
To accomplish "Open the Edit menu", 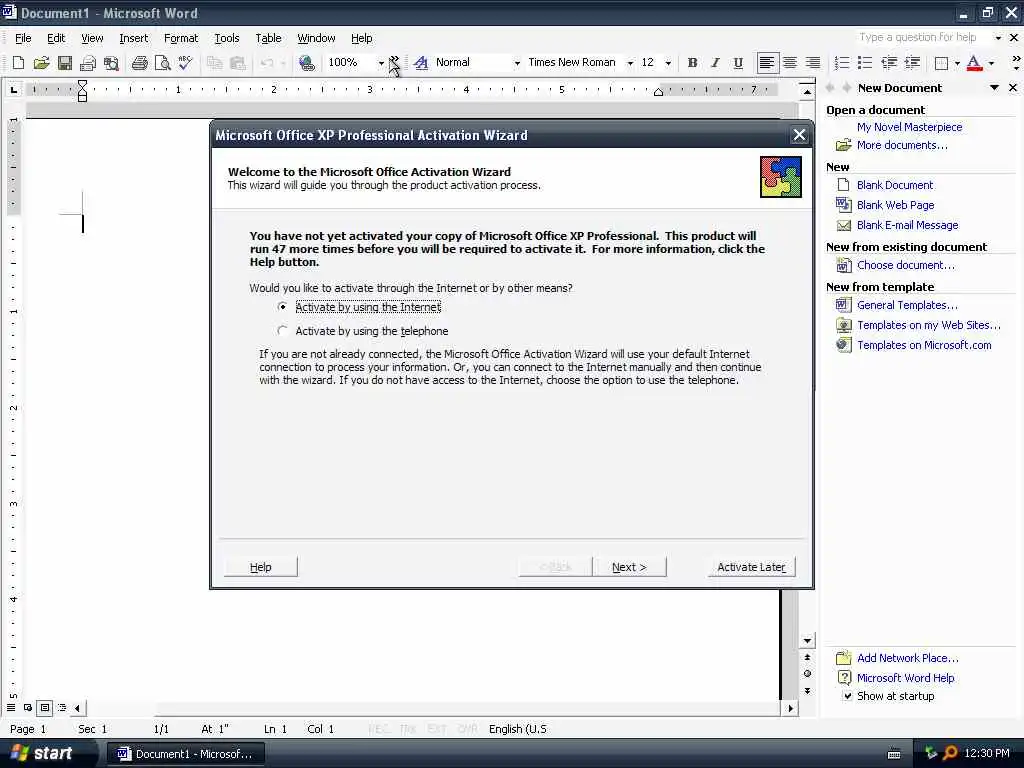I will tap(56, 38).
